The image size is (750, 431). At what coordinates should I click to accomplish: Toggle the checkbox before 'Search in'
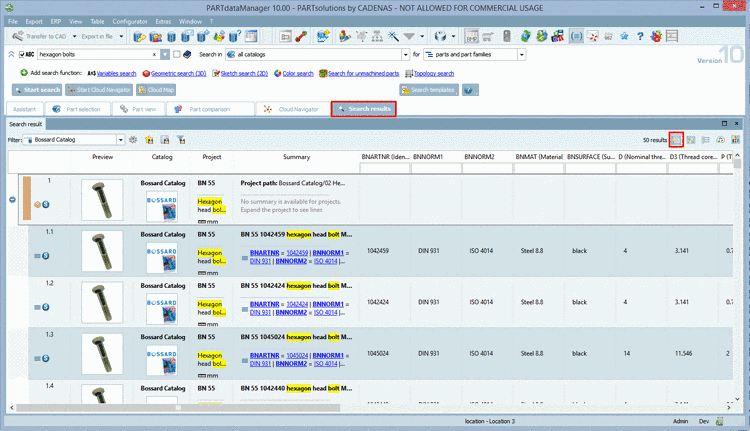coord(176,54)
